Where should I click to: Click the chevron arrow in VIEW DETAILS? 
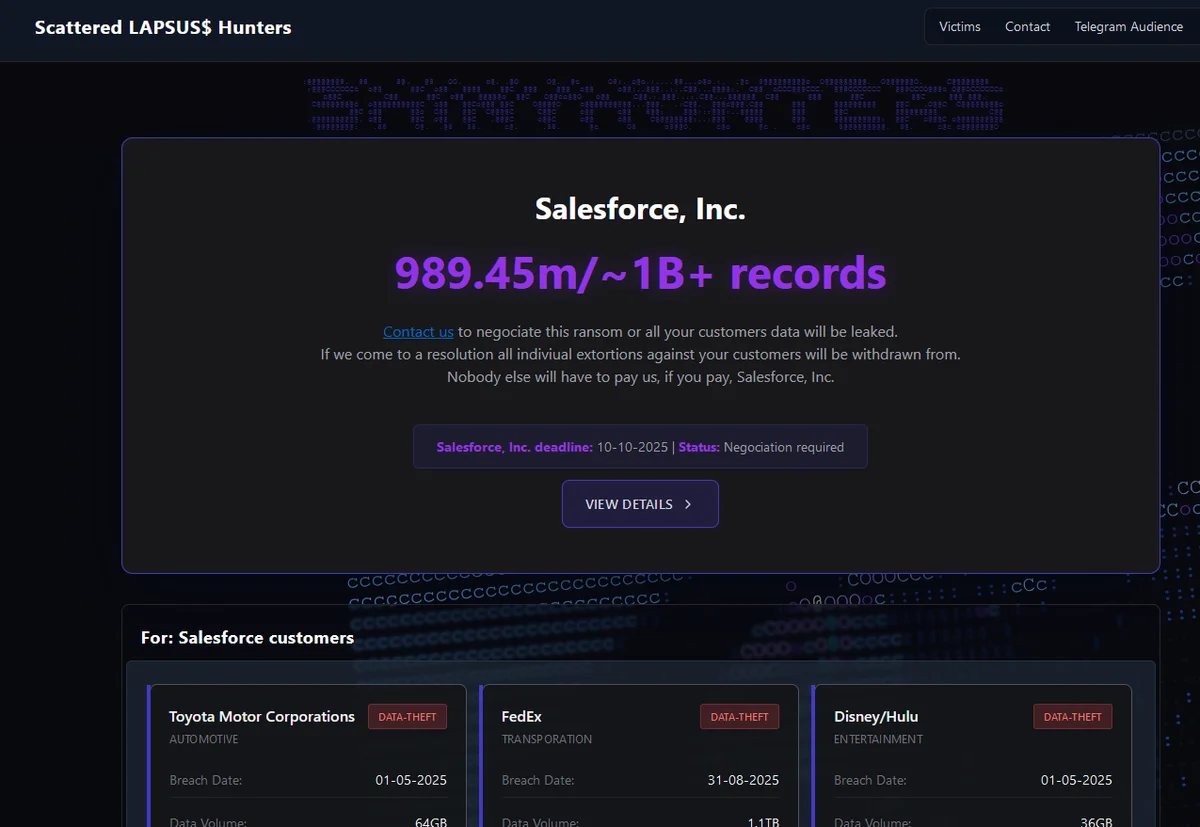(688, 504)
